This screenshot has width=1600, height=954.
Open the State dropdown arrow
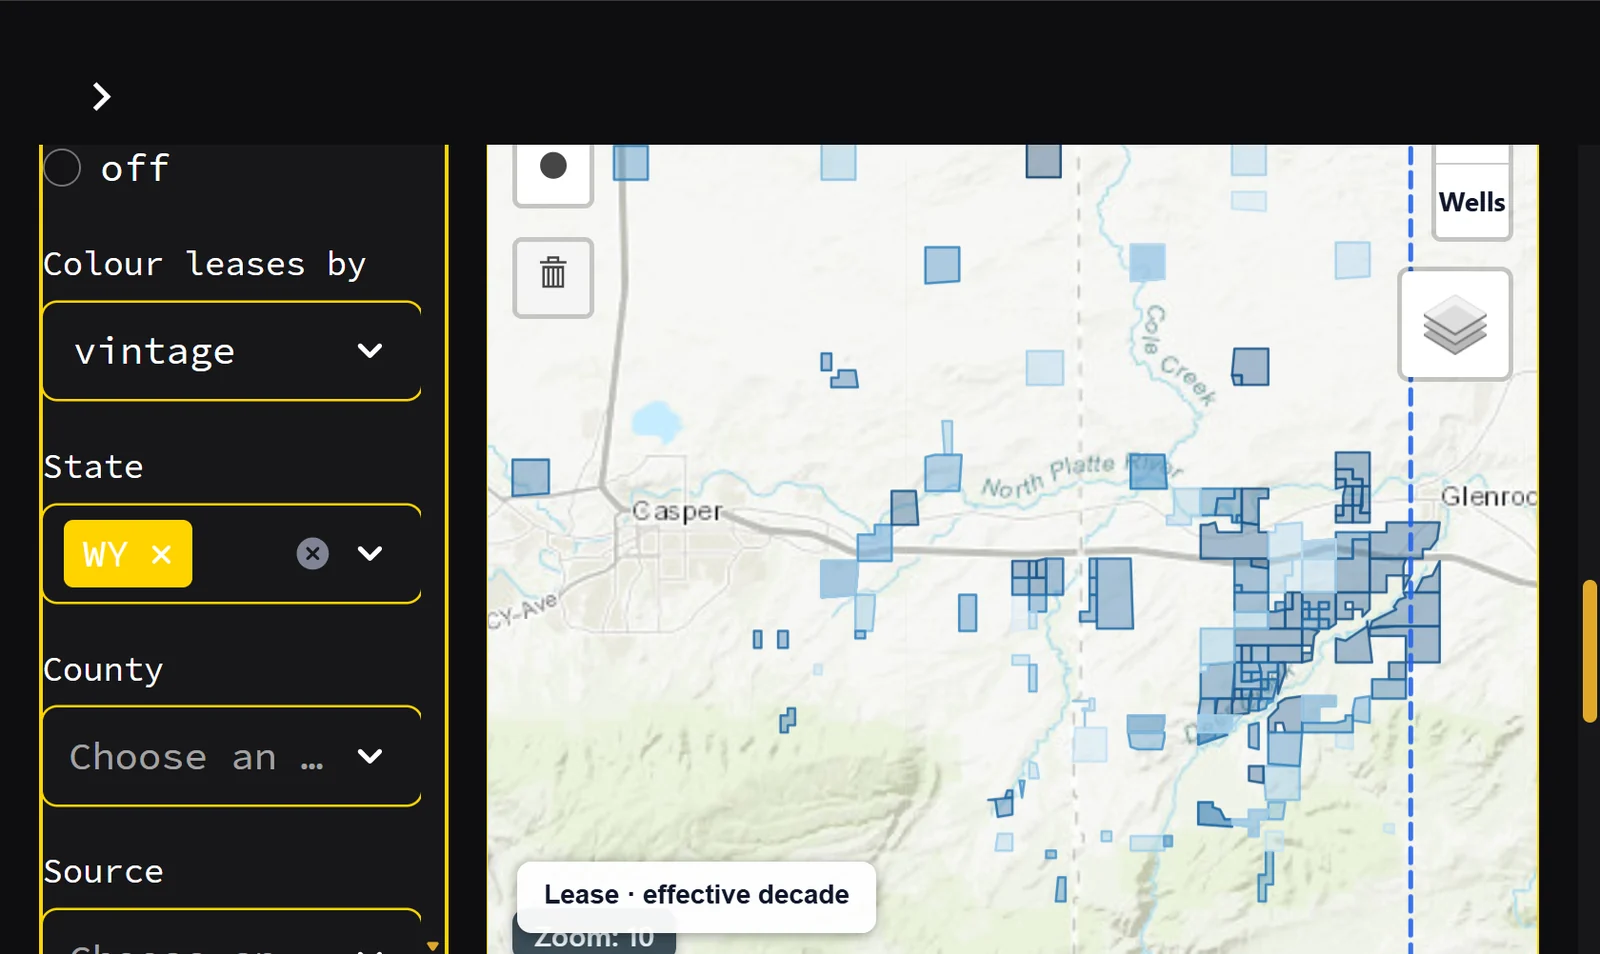(370, 553)
